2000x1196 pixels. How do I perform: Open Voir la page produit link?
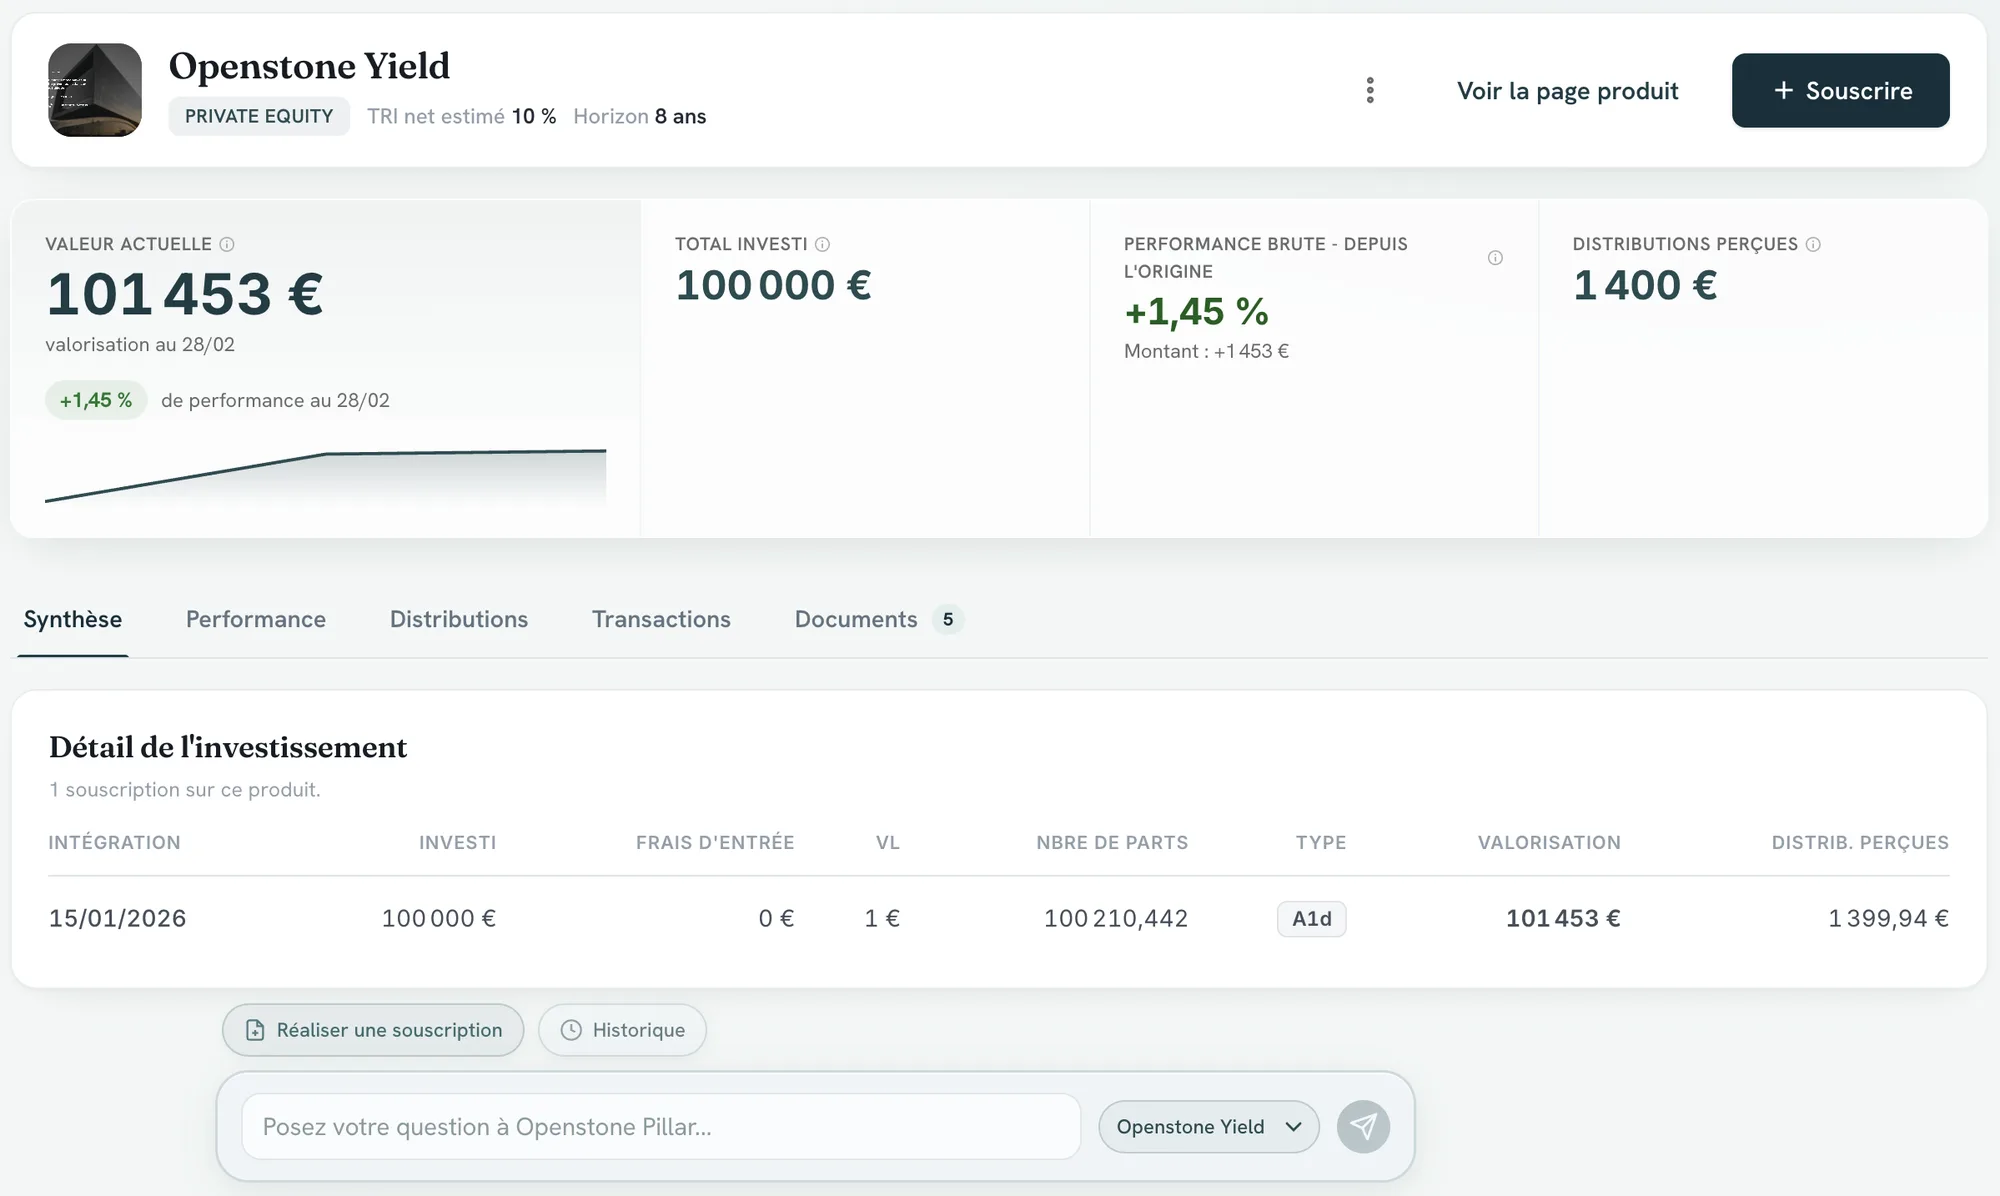click(1567, 91)
